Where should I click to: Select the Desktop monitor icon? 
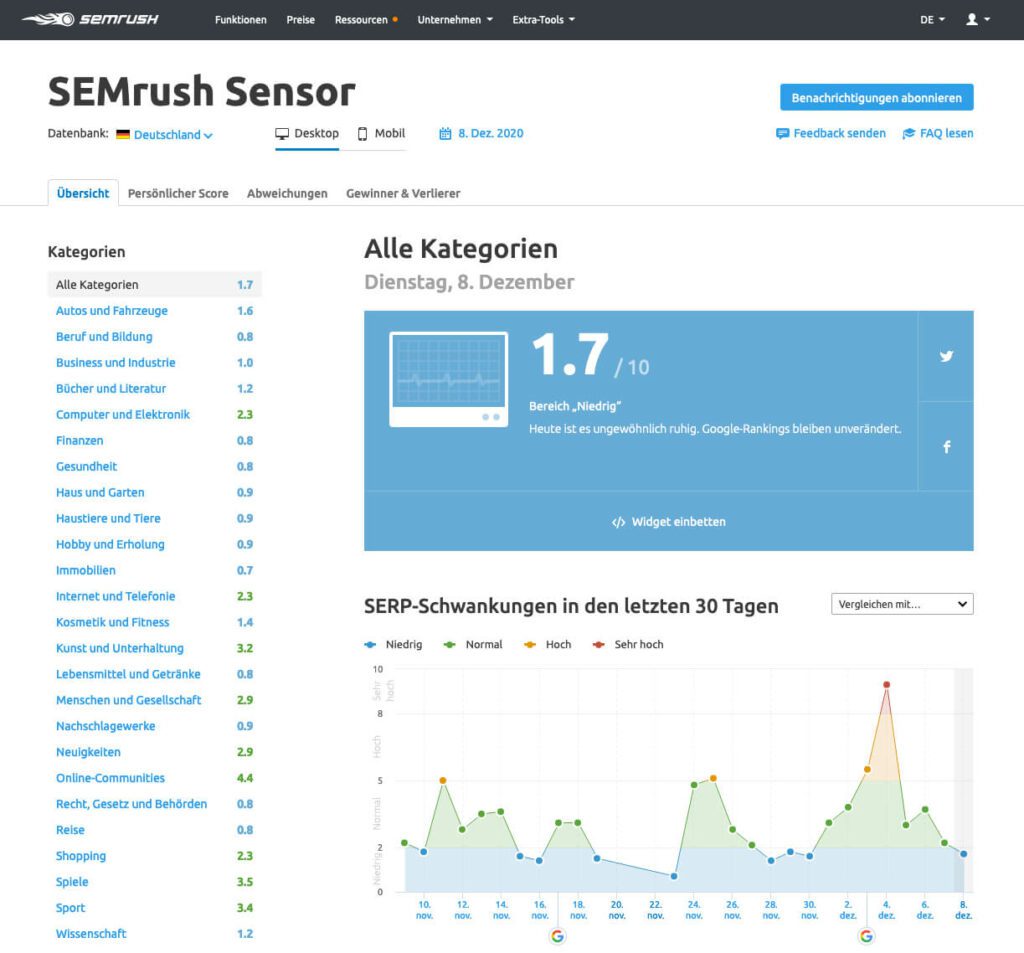coord(281,132)
